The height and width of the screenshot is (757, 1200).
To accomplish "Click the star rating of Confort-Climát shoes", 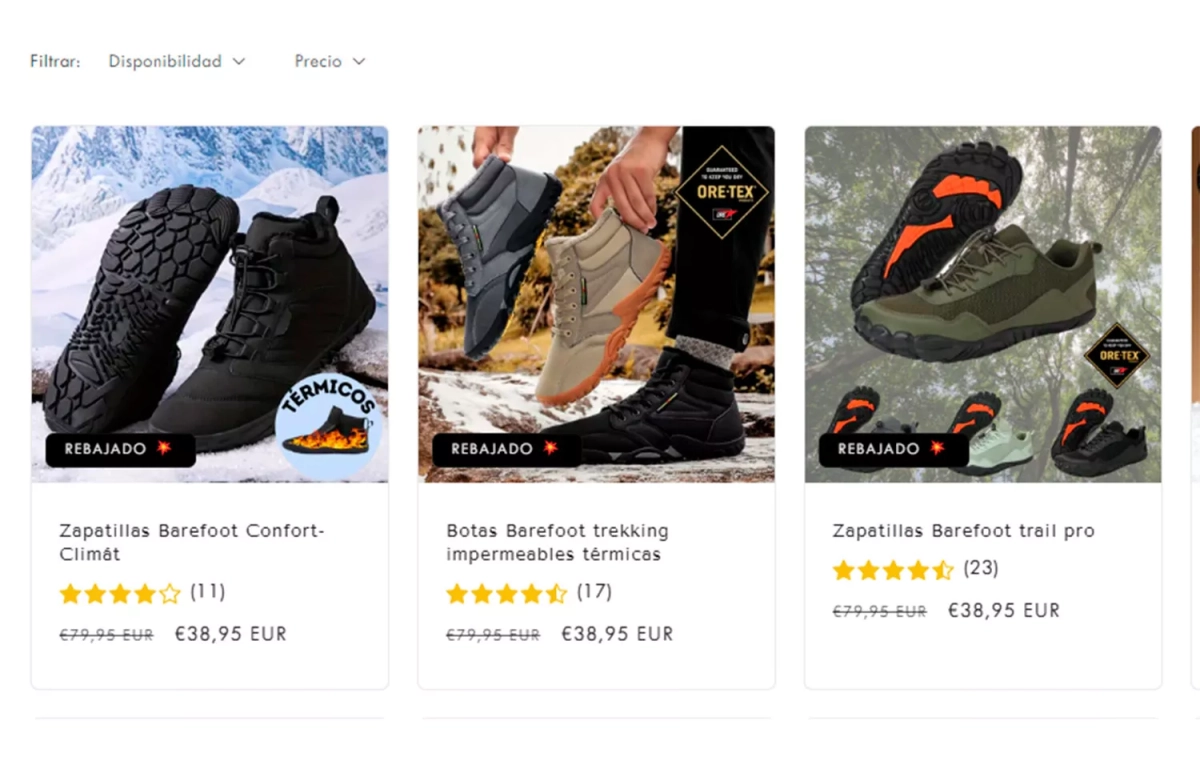I will [x=120, y=594].
